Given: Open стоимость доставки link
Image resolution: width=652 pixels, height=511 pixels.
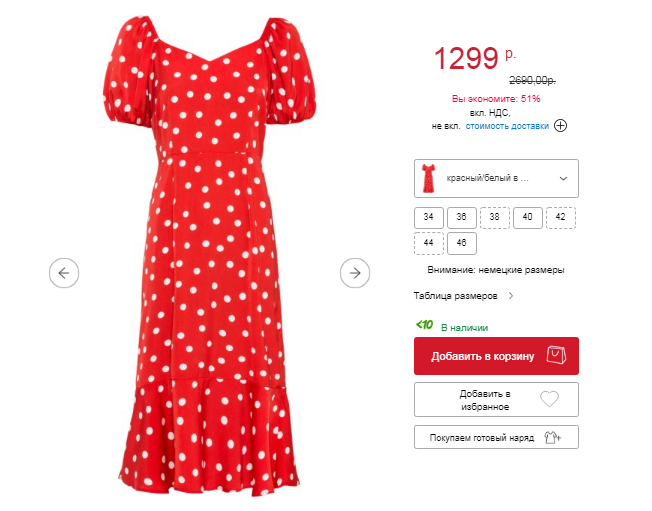Looking at the screenshot, I should [x=507, y=126].
